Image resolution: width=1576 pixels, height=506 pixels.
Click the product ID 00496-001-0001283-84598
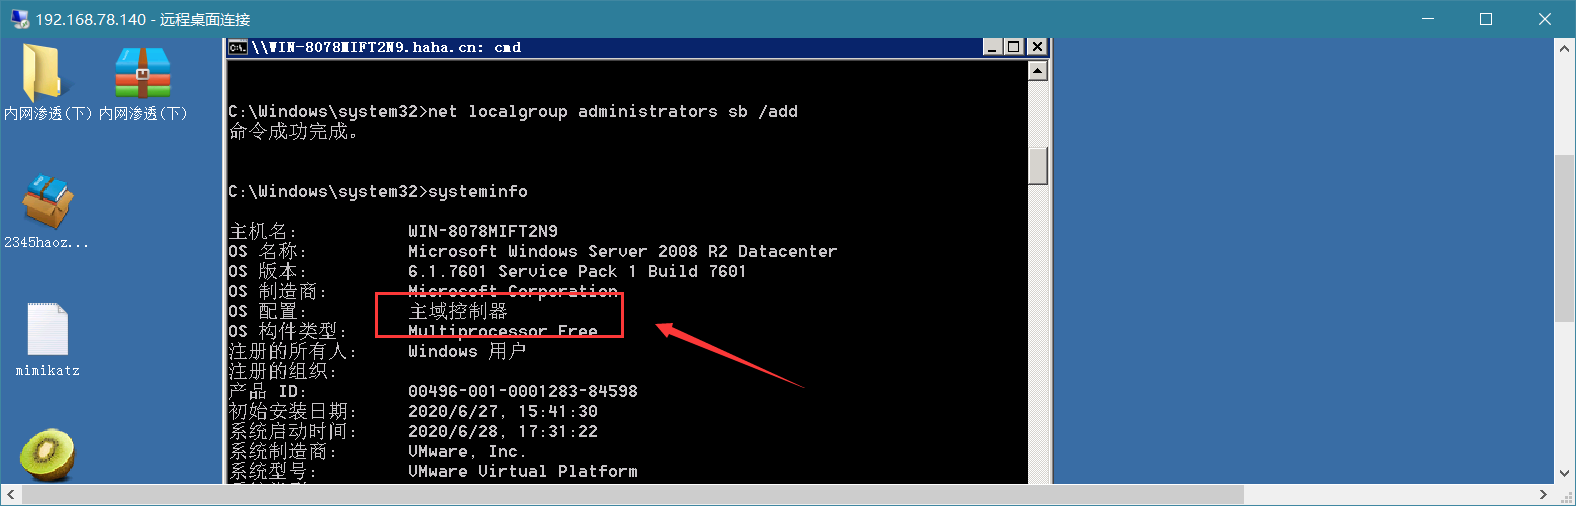pos(523,391)
